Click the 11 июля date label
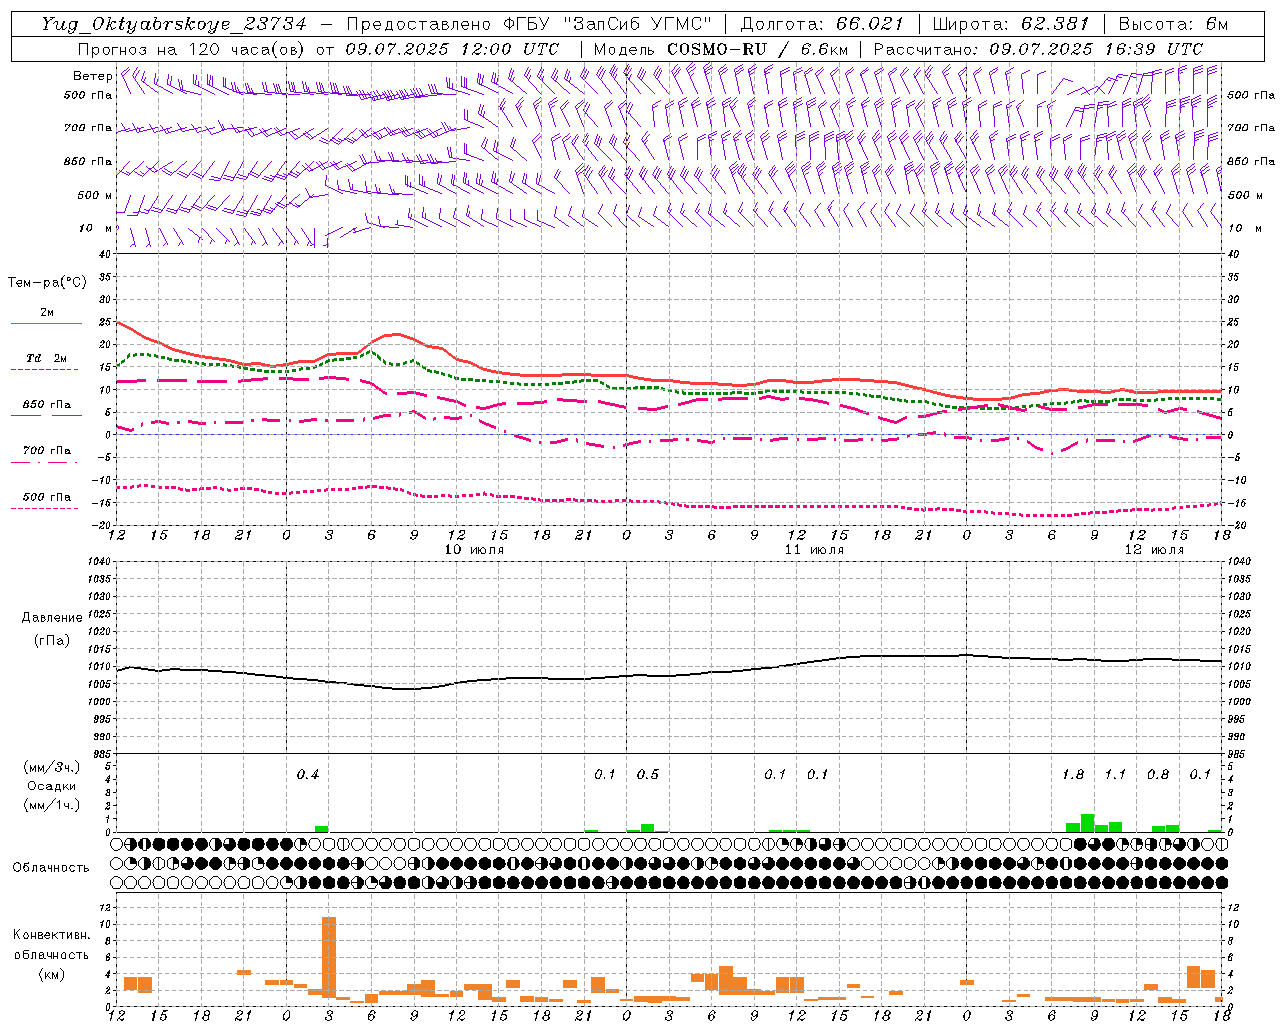Viewport: 1280px width, 1024px height. click(814, 550)
